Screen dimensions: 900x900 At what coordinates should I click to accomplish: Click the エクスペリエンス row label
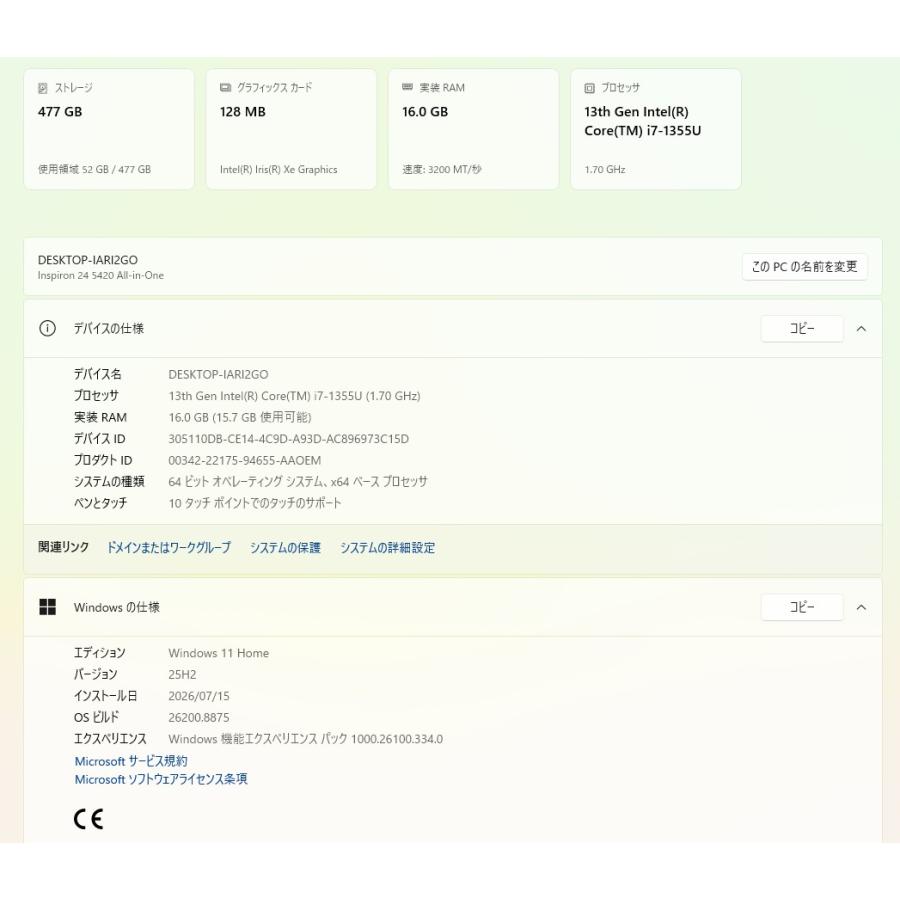pos(110,739)
